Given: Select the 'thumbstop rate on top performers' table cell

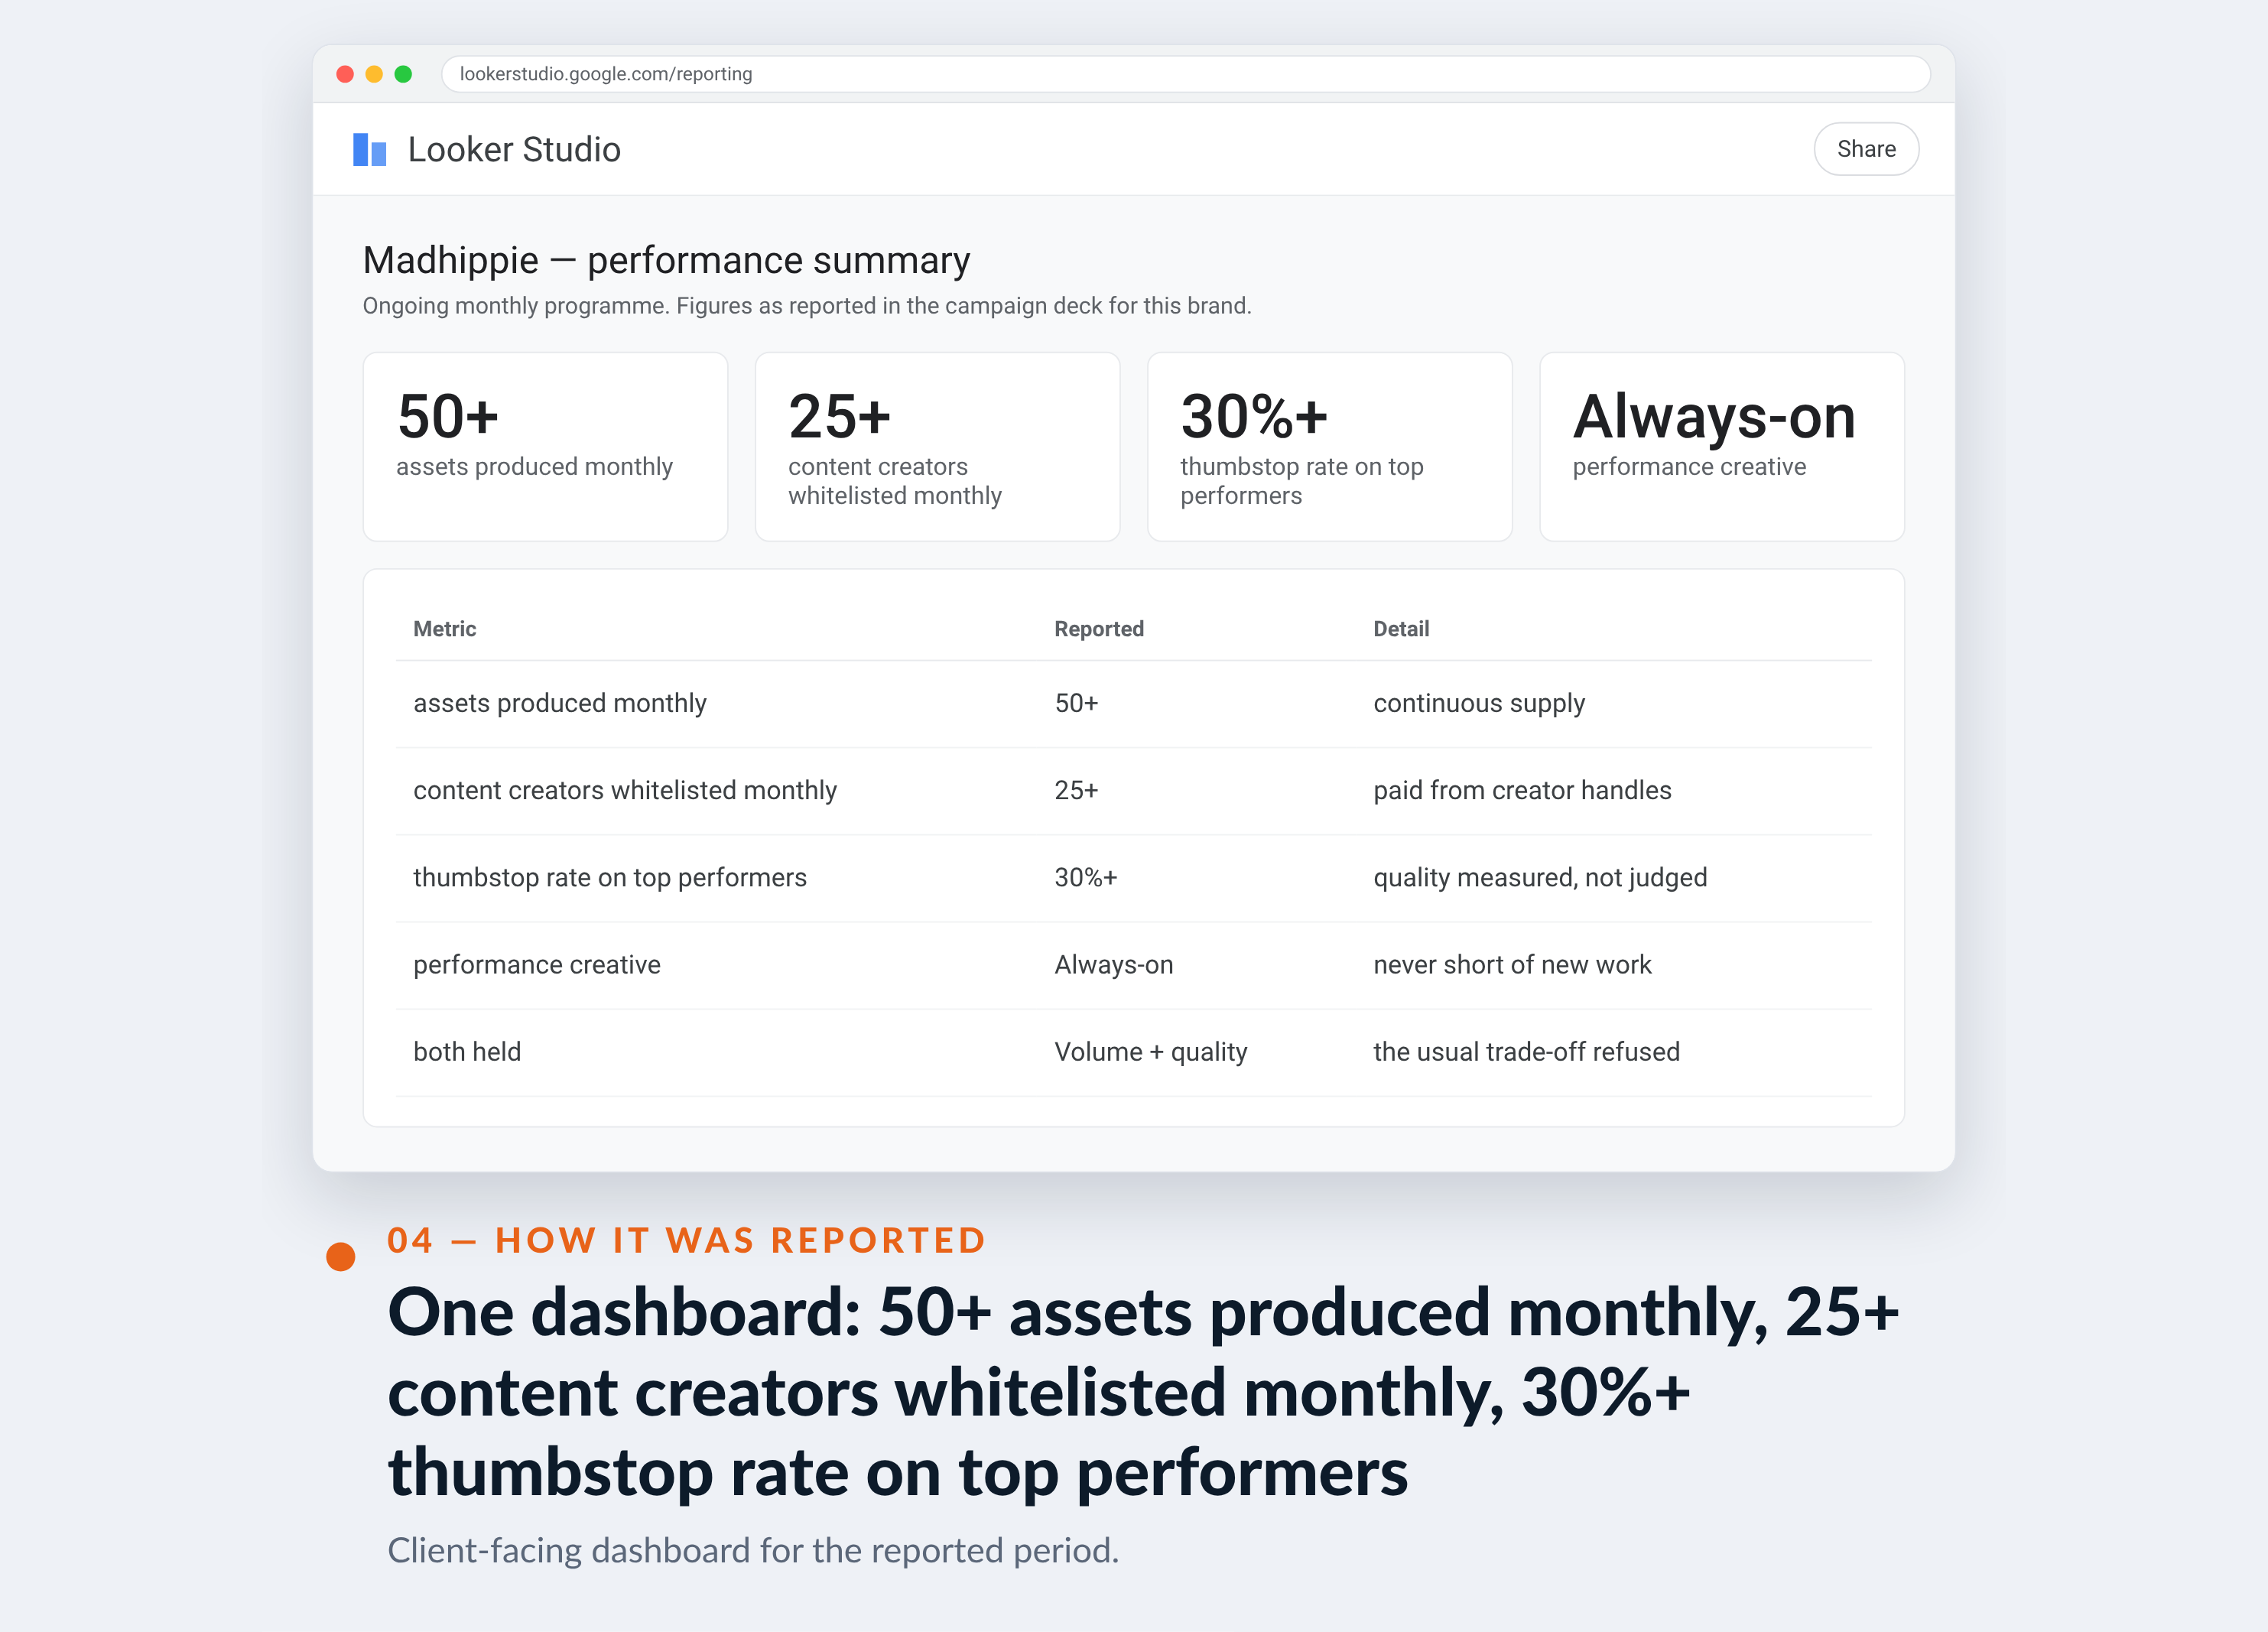Looking at the screenshot, I should [x=609, y=877].
